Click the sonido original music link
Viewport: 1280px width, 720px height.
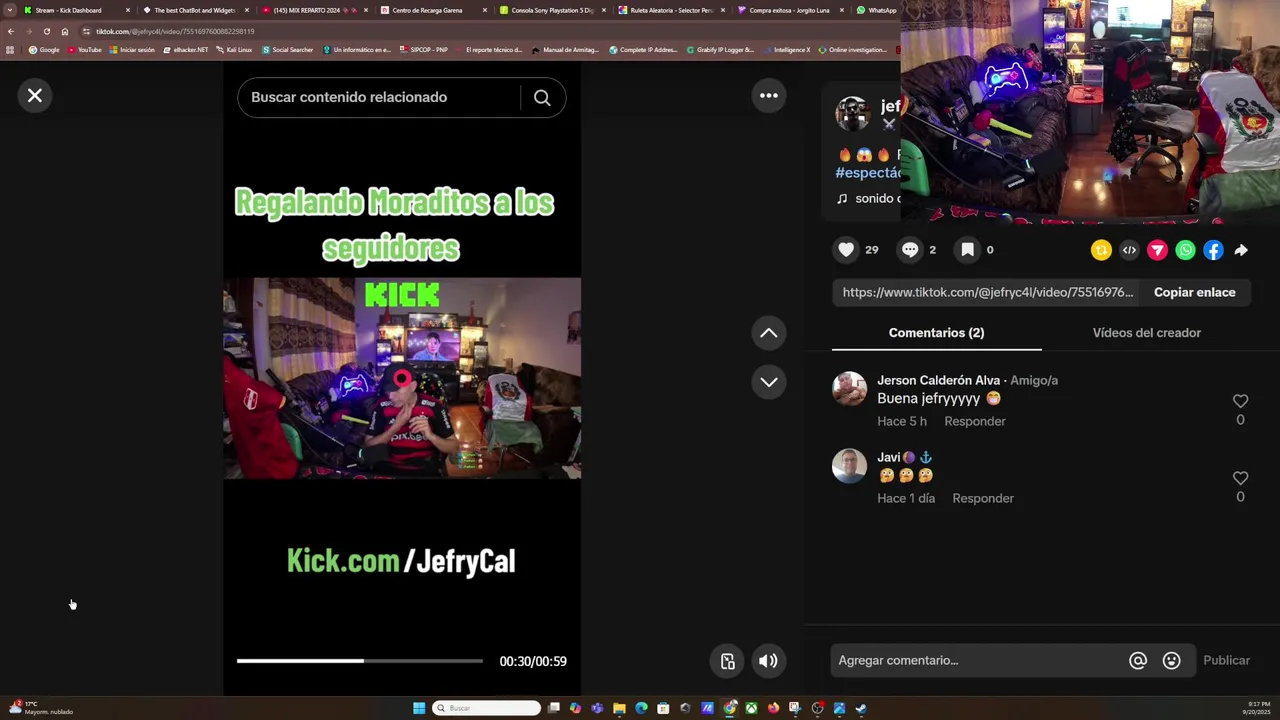click(868, 198)
